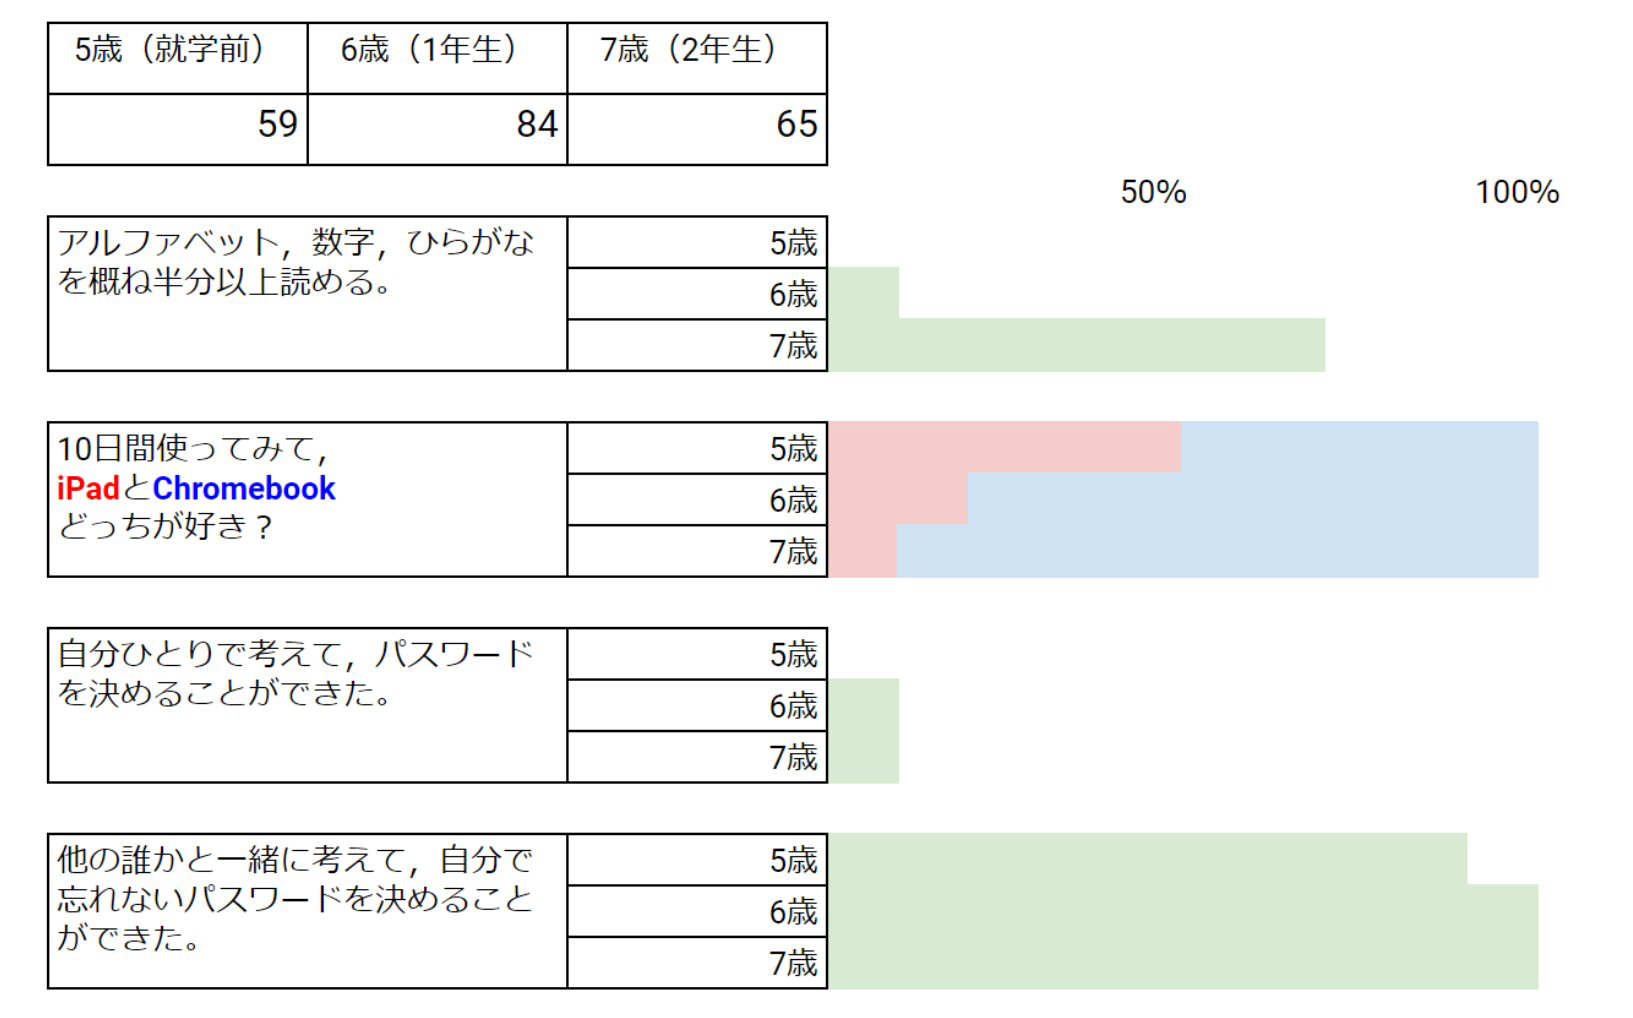This screenshot has height=1018, width=1633.
Task: Click the blue Chromebook bar for 7歳
Action: 1217,551
